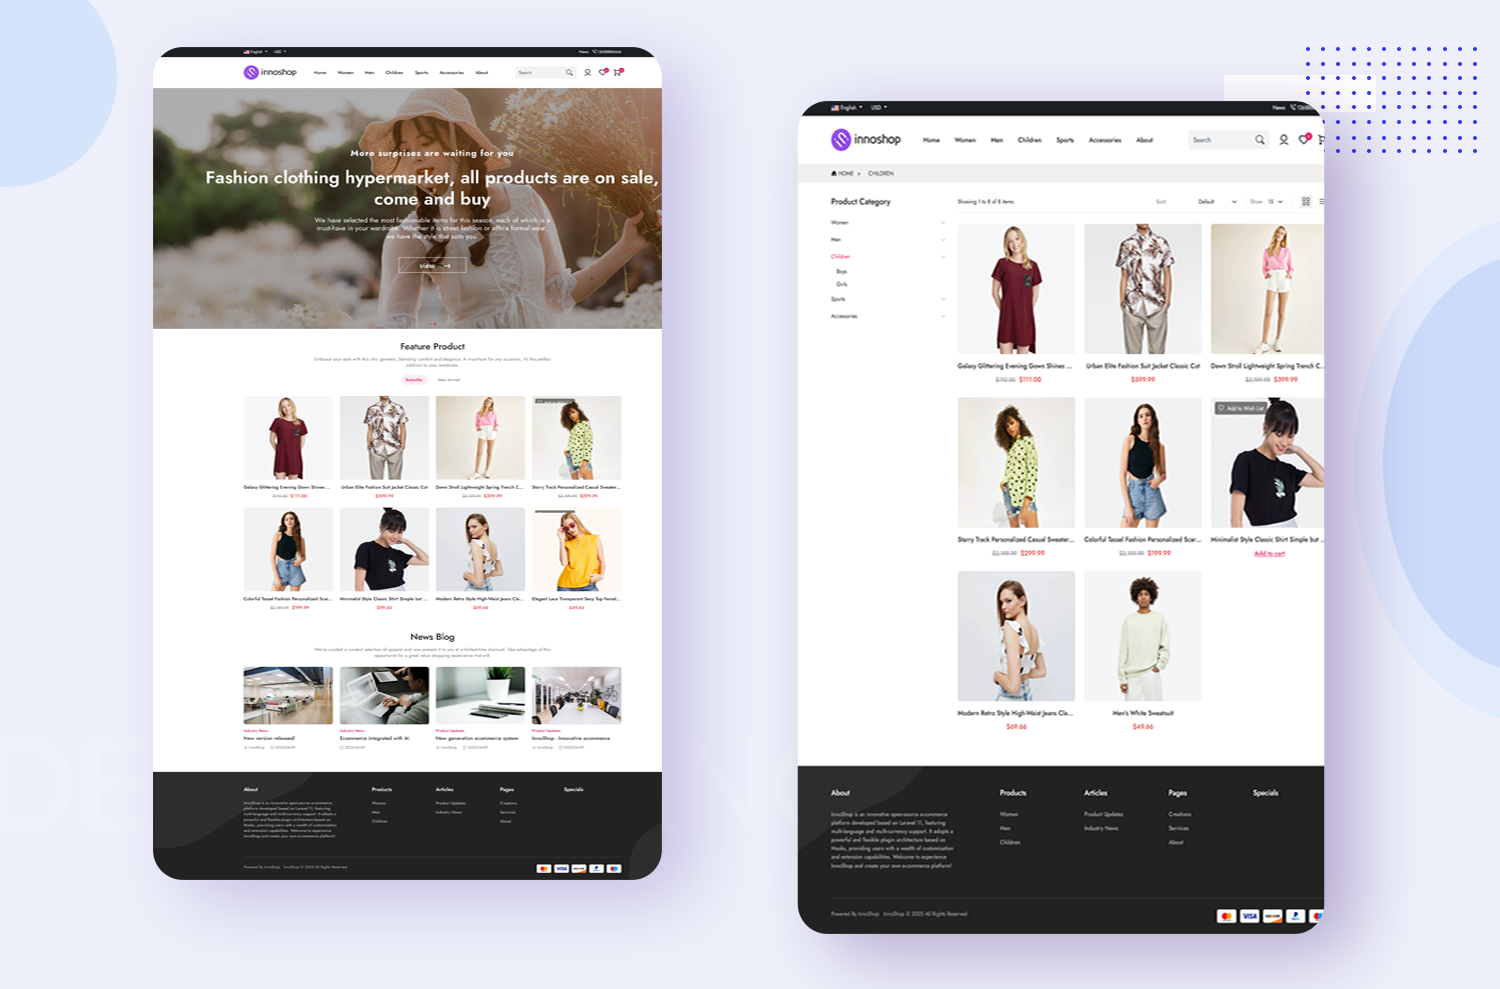Click the user account icon on the homepage header
Viewport: 1500px width, 989px height.
588,73
